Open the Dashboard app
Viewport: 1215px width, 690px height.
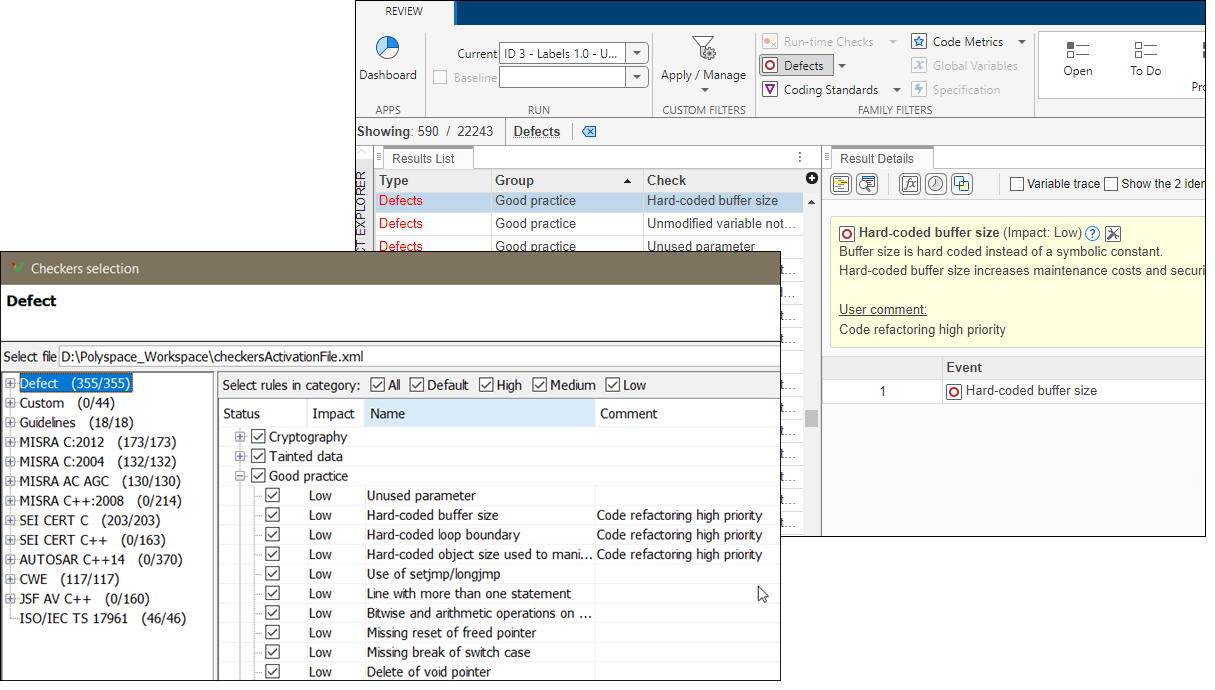(387, 60)
